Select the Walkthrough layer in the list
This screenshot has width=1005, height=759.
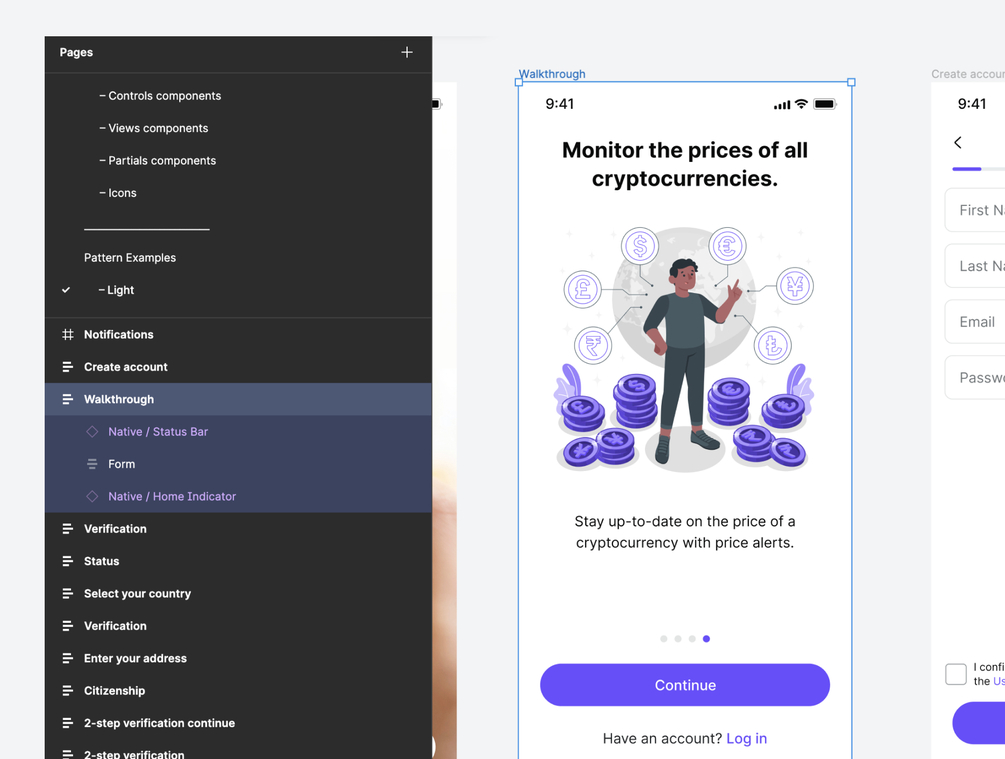pyautogui.click(x=238, y=399)
